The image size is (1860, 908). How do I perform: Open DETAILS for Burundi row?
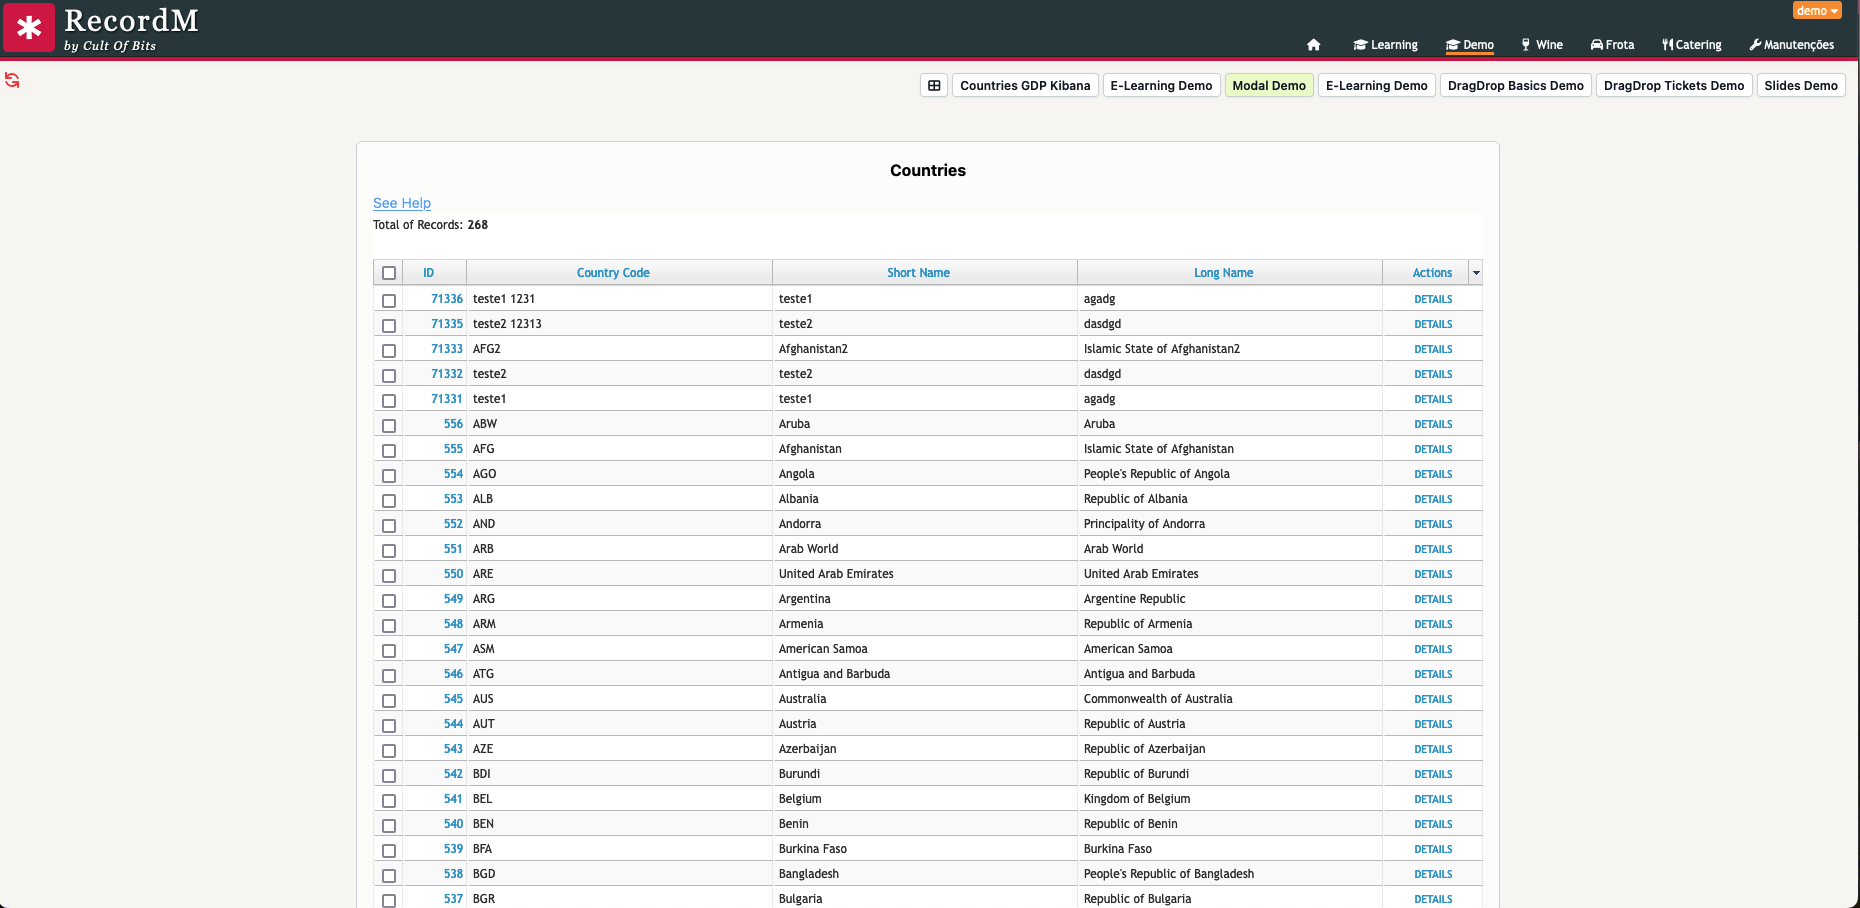pos(1433,774)
